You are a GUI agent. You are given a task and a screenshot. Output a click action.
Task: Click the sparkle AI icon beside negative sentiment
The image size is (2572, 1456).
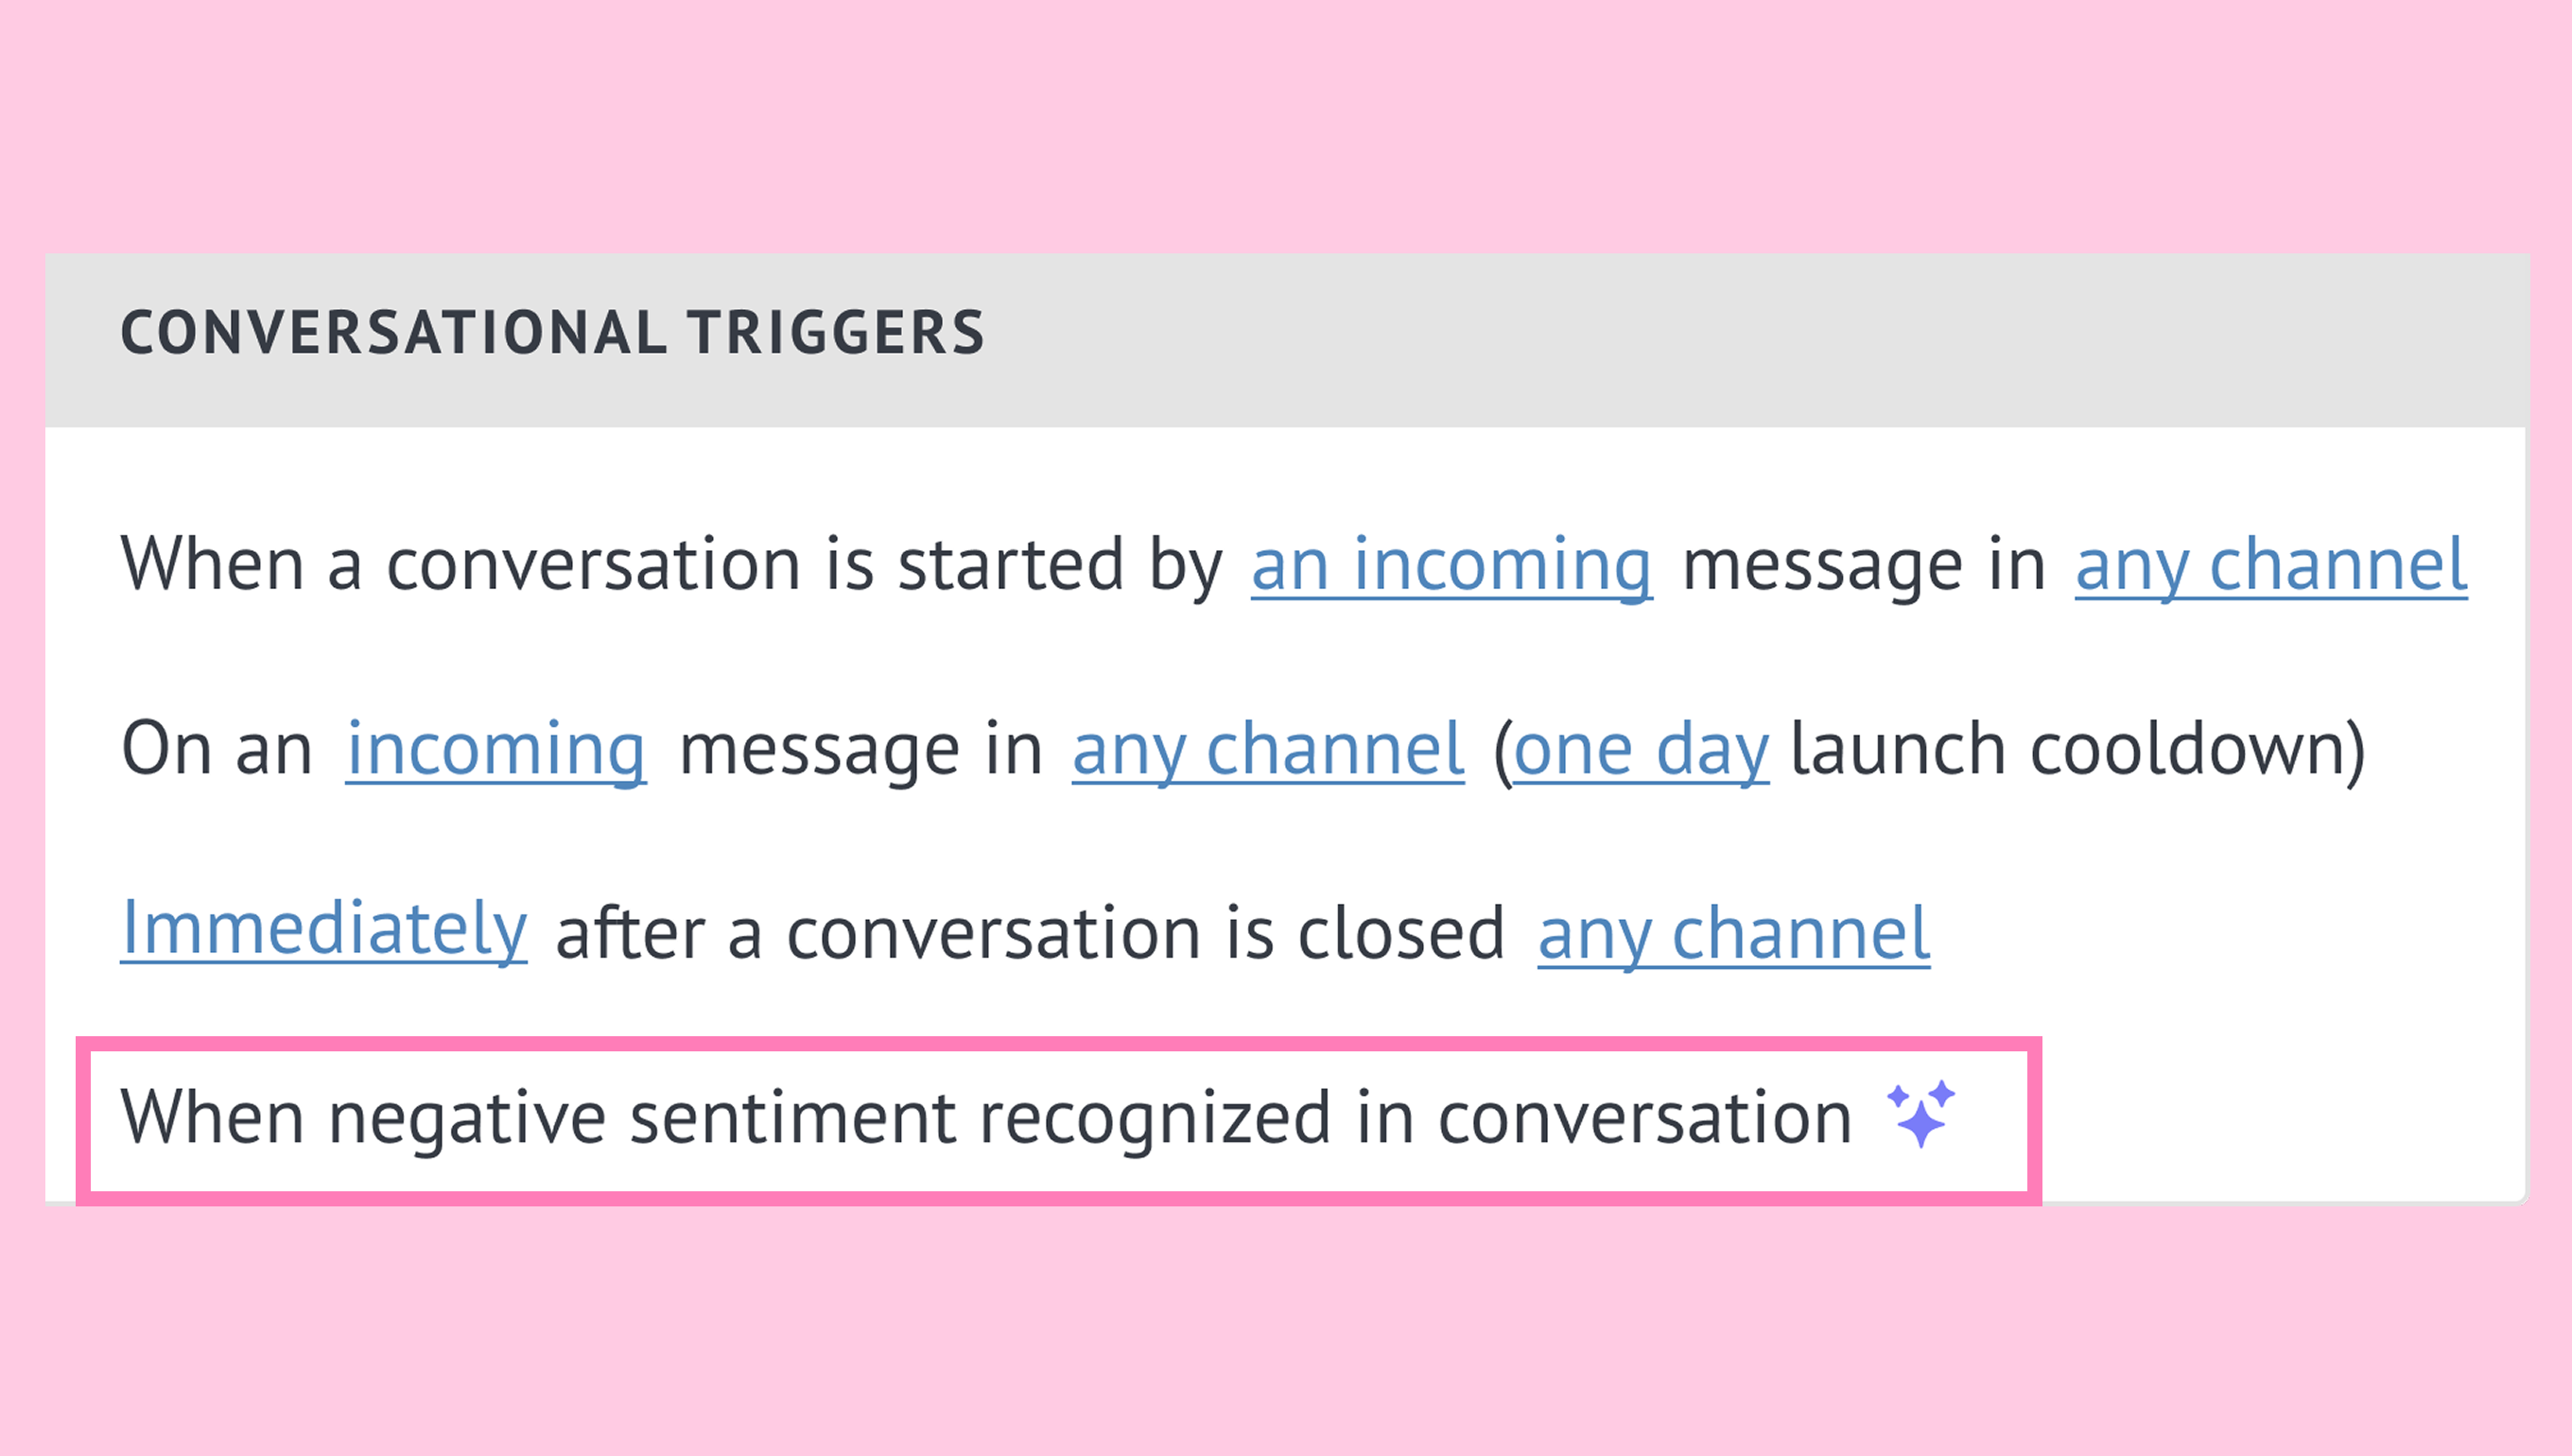point(1921,1113)
